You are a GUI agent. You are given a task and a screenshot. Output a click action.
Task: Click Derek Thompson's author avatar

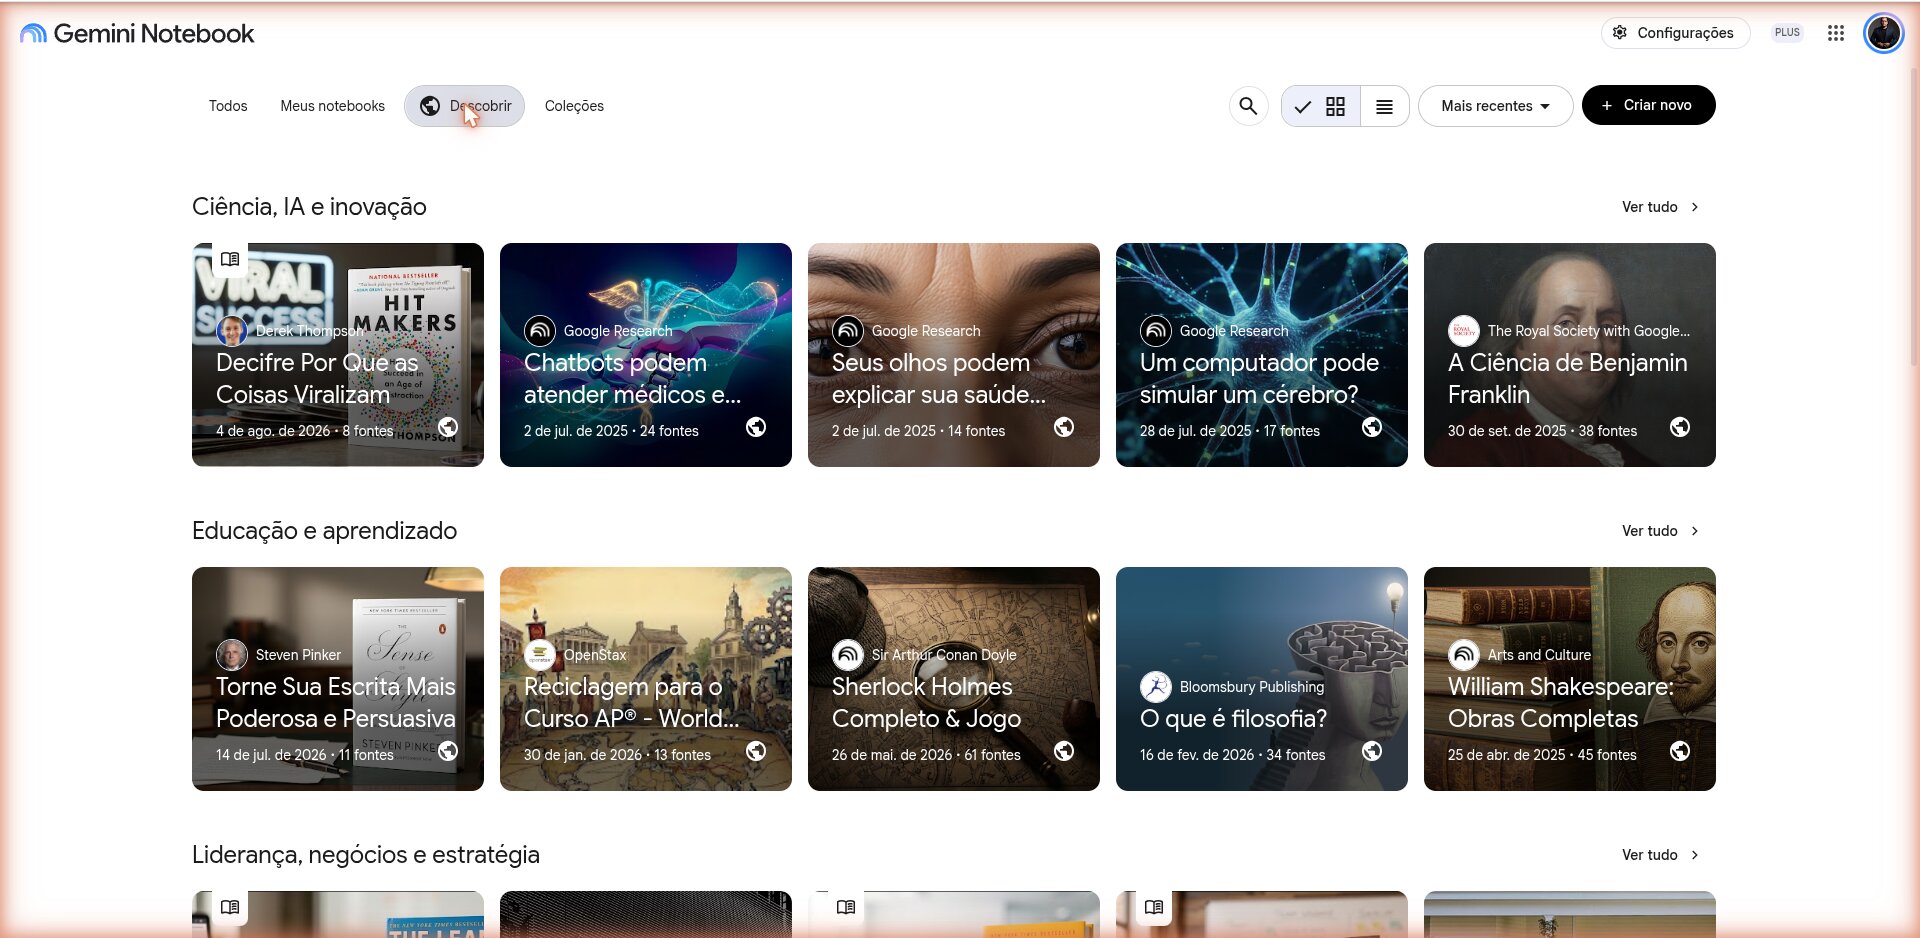(232, 331)
